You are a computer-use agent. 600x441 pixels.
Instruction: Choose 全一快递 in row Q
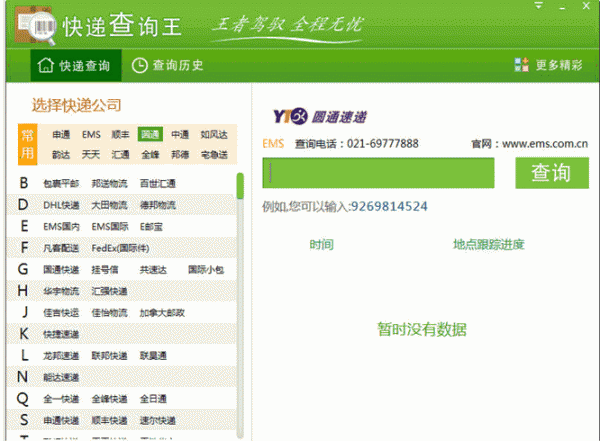coord(61,399)
